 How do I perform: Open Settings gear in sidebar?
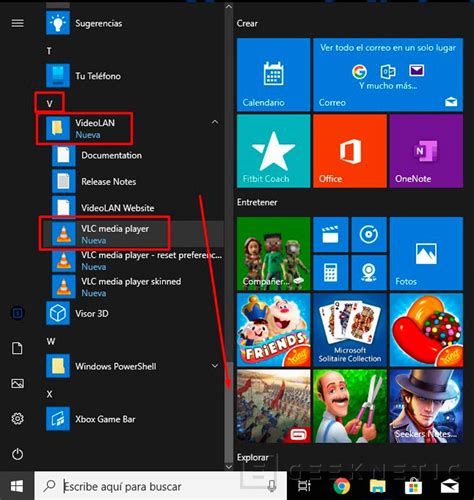point(17,419)
